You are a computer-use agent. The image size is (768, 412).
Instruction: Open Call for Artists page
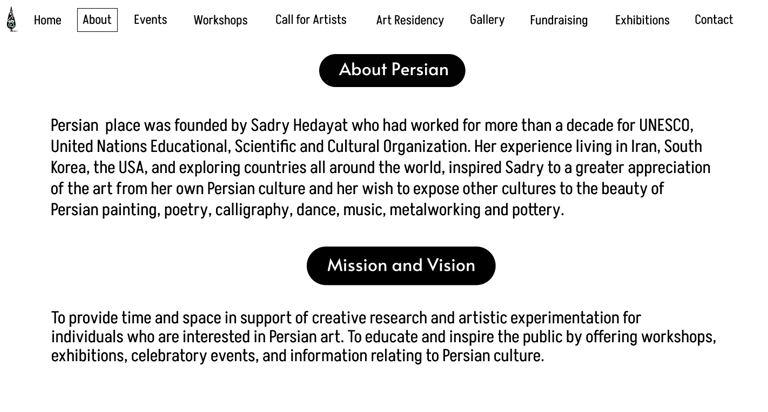tap(311, 20)
